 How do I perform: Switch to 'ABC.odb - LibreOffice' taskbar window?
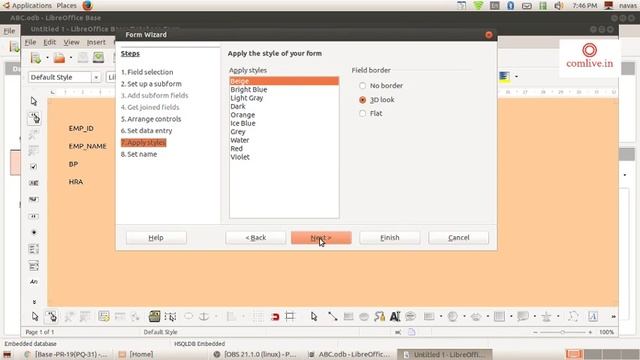point(350,354)
